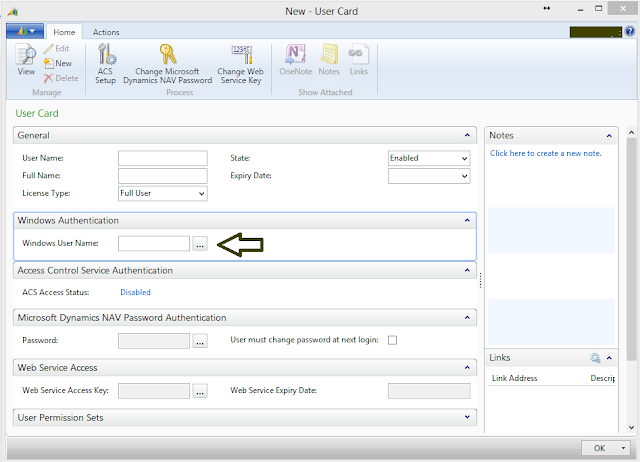The image size is (640, 462).
Task: Open the application menu dropdown button
Action: pos(25,31)
